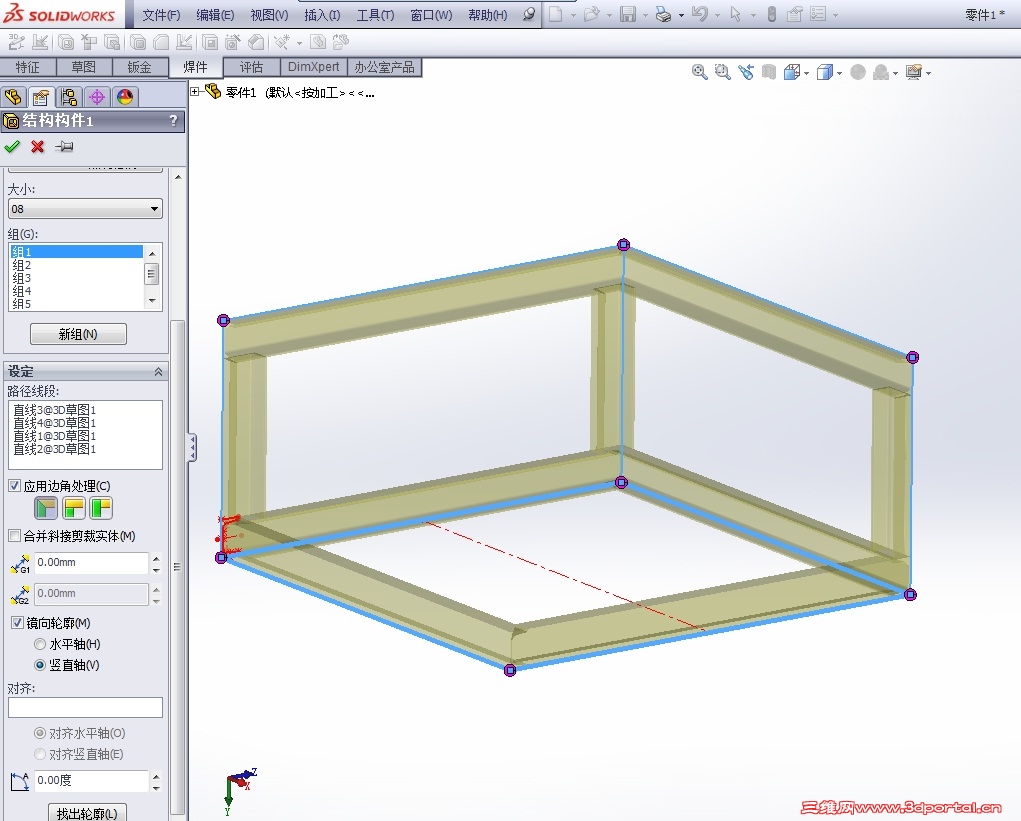Select 竖直轴 radio button
The height and width of the screenshot is (821, 1021).
40,665
